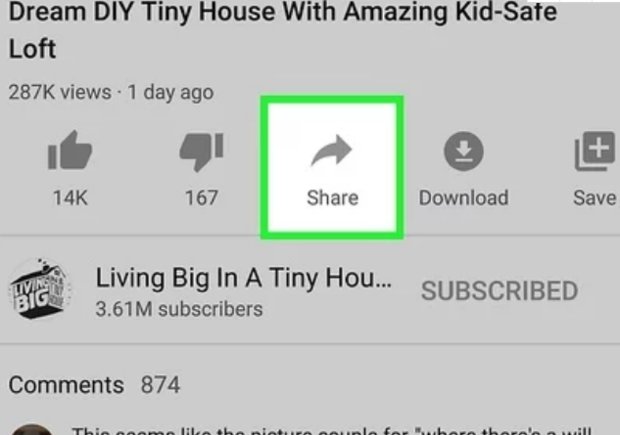Tap the thumbs down dislike icon
Viewport: 620px width, 435px height.
(x=202, y=152)
